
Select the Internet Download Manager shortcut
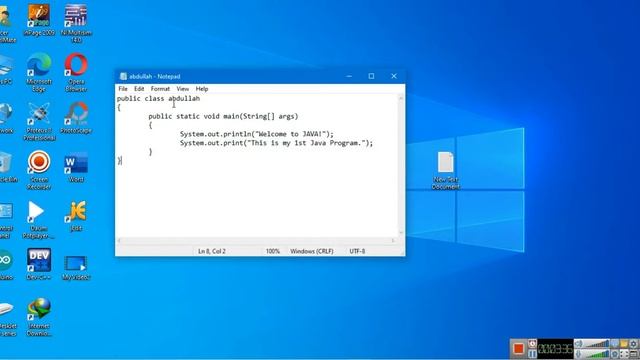pos(39,317)
